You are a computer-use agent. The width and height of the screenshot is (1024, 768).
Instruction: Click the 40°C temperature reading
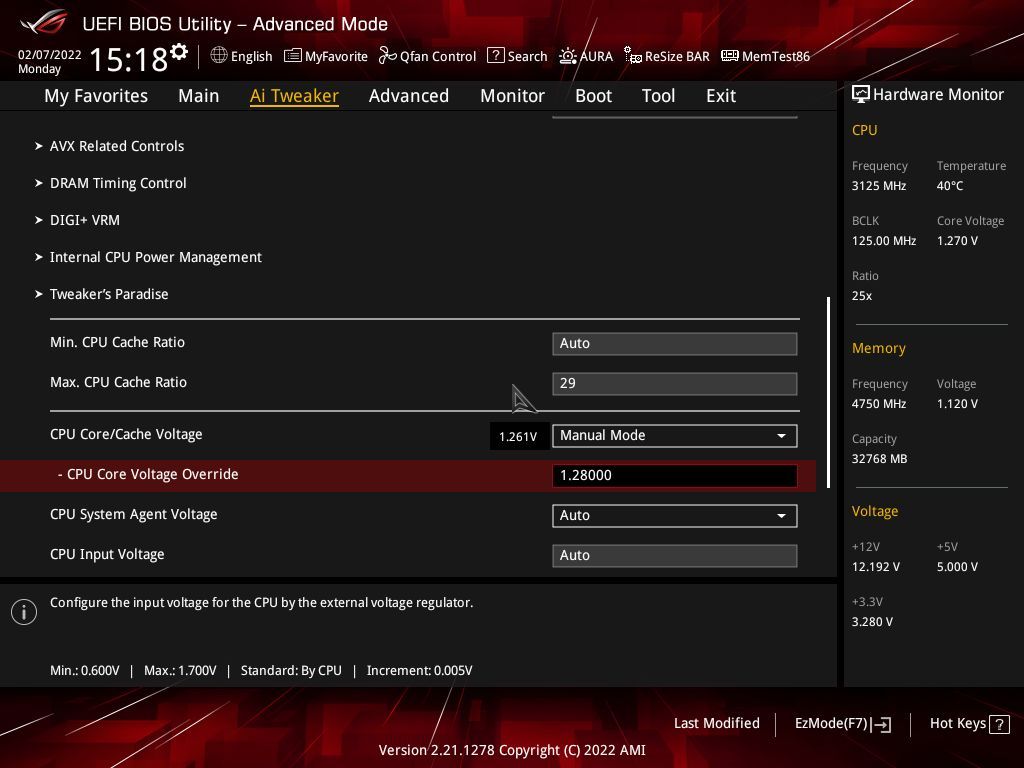(x=950, y=185)
